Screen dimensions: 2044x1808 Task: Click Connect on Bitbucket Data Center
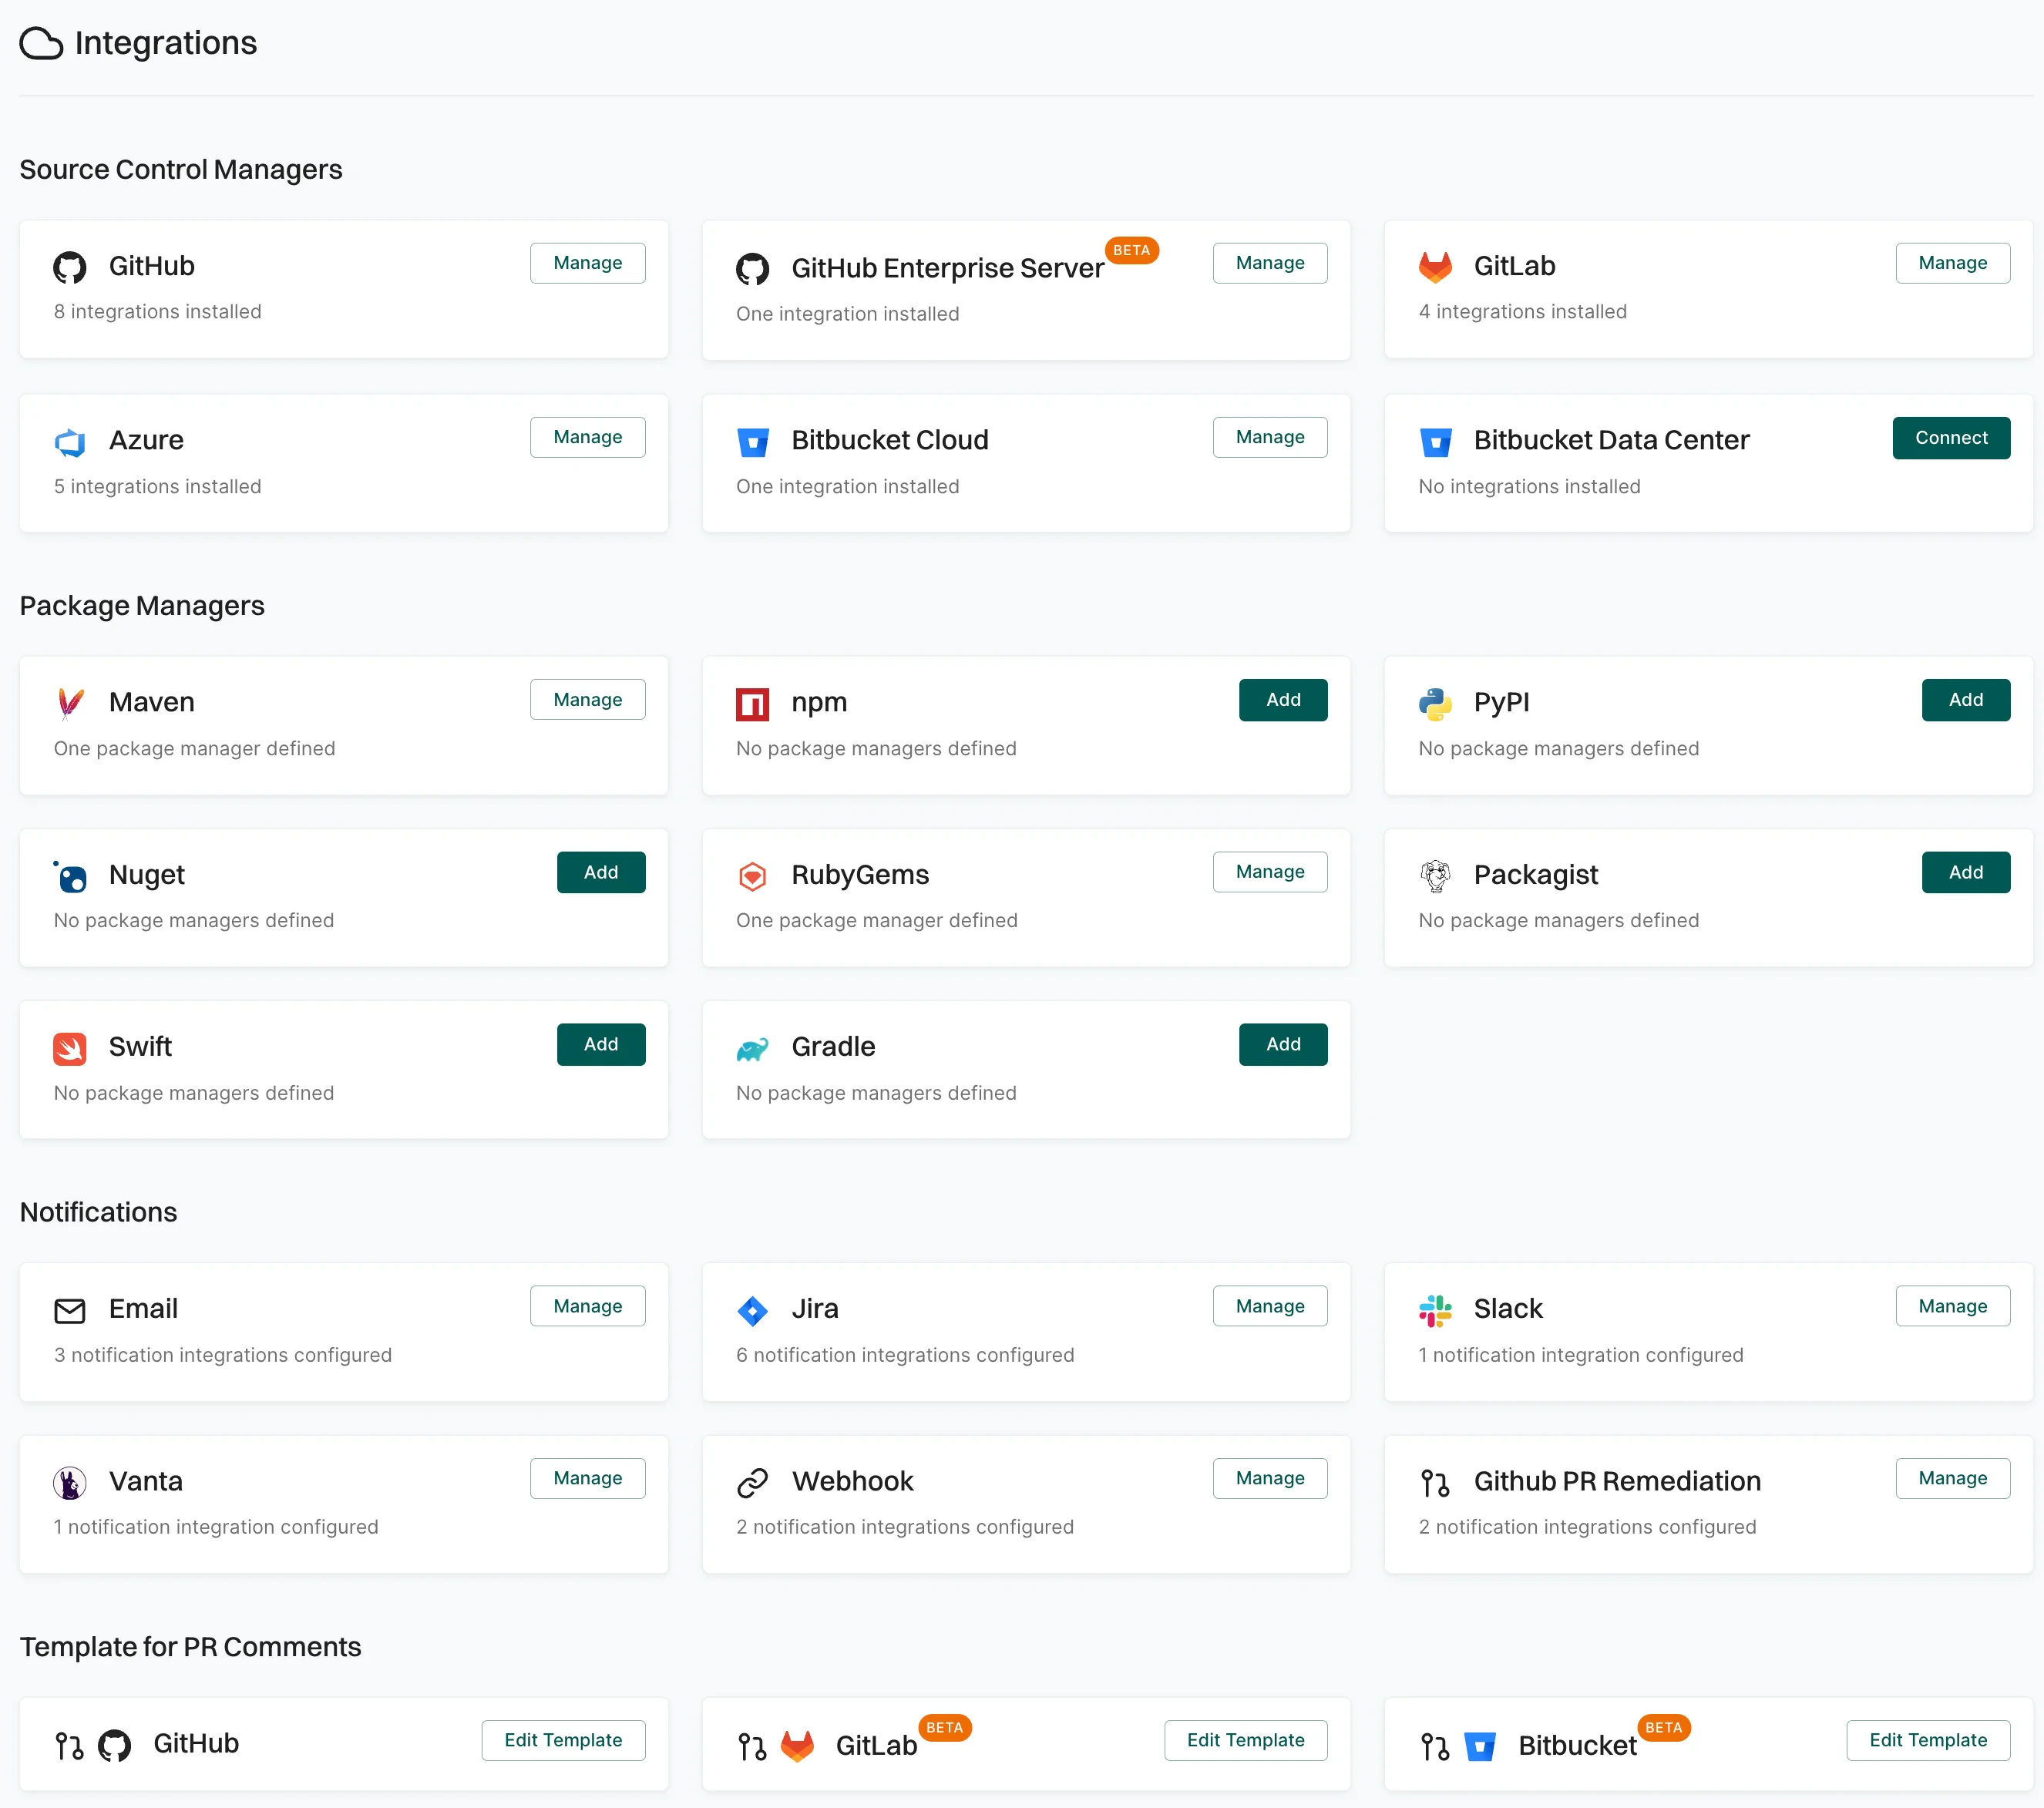tap(1951, 437)
